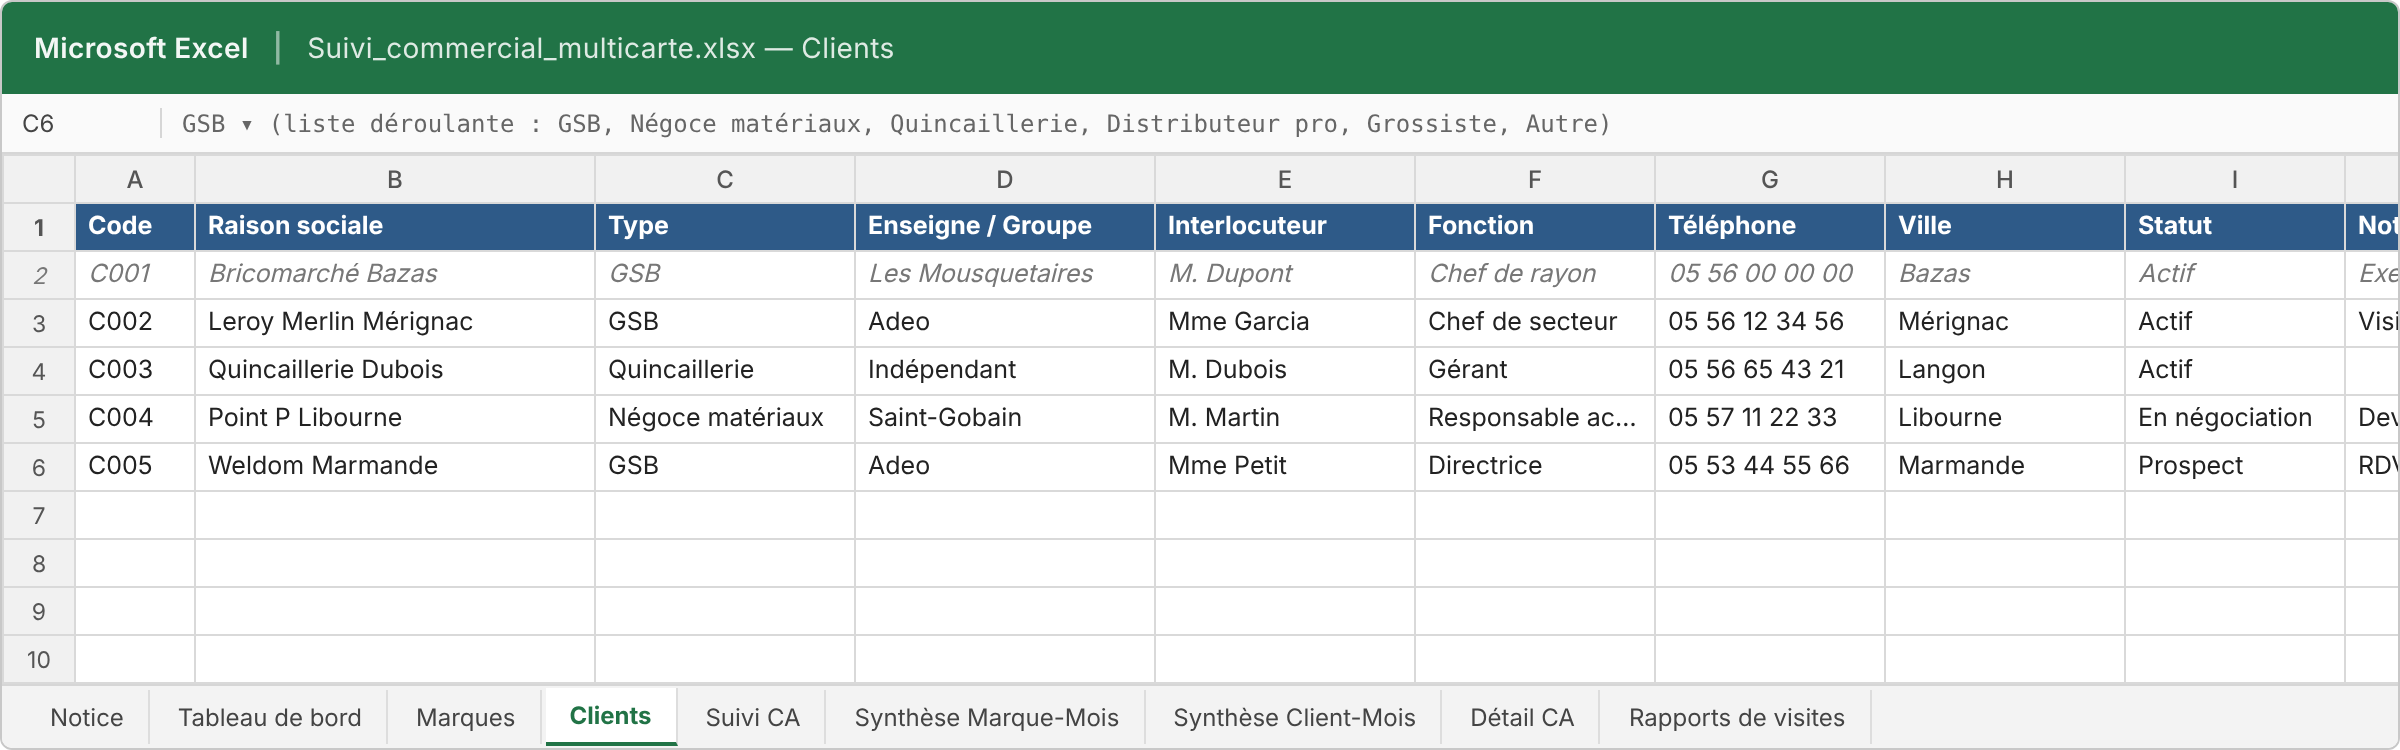This screenshot has height=750, width=2400.
Task: Select cell Directrice
Action: (x=1535, y=466)
